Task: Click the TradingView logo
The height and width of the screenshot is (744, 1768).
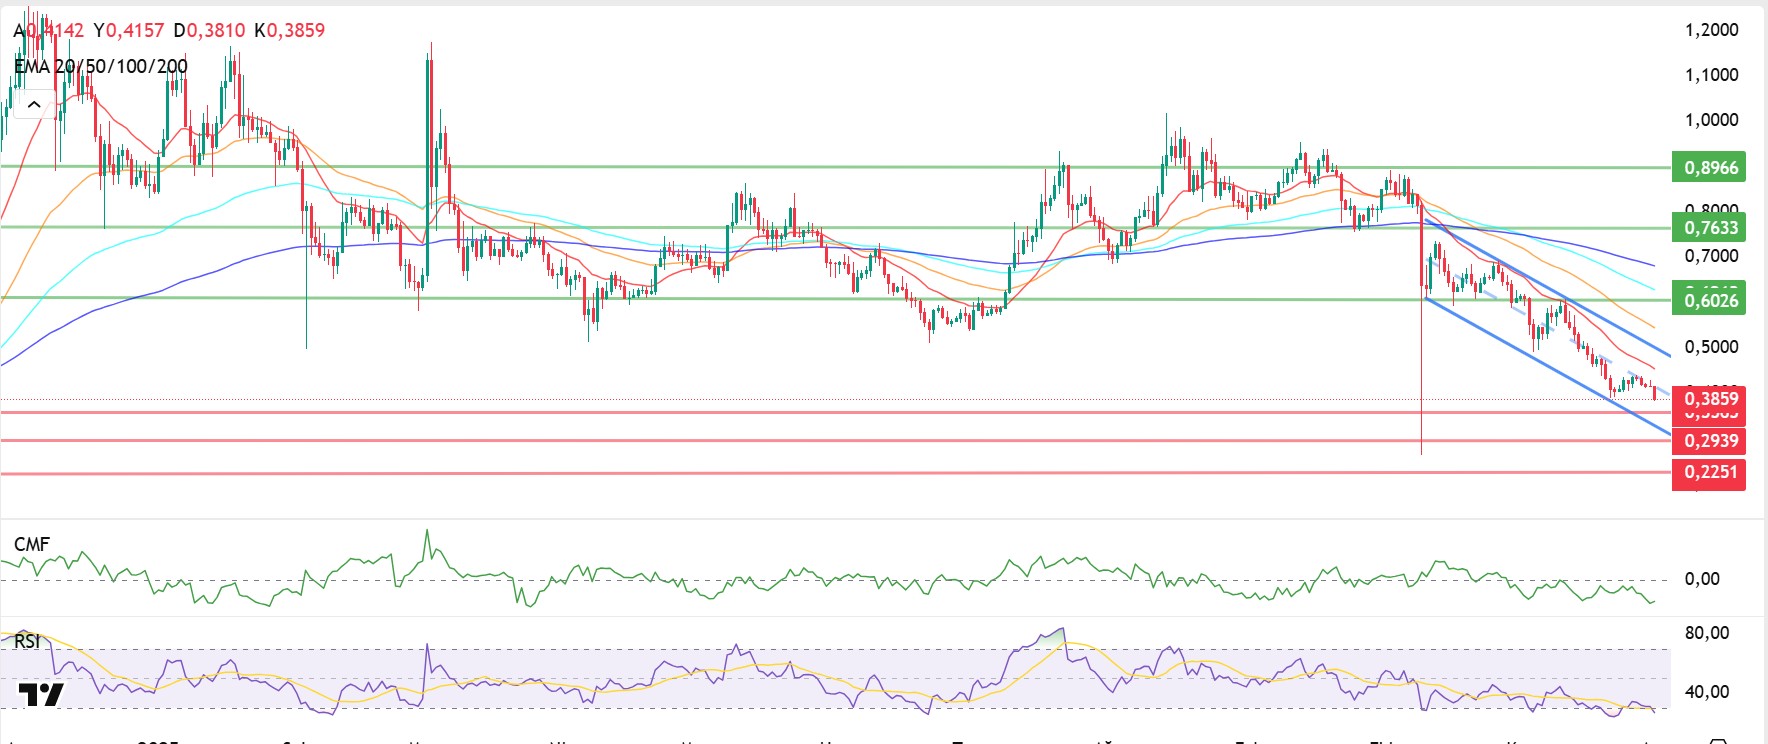Action: [x=41, y=694]
